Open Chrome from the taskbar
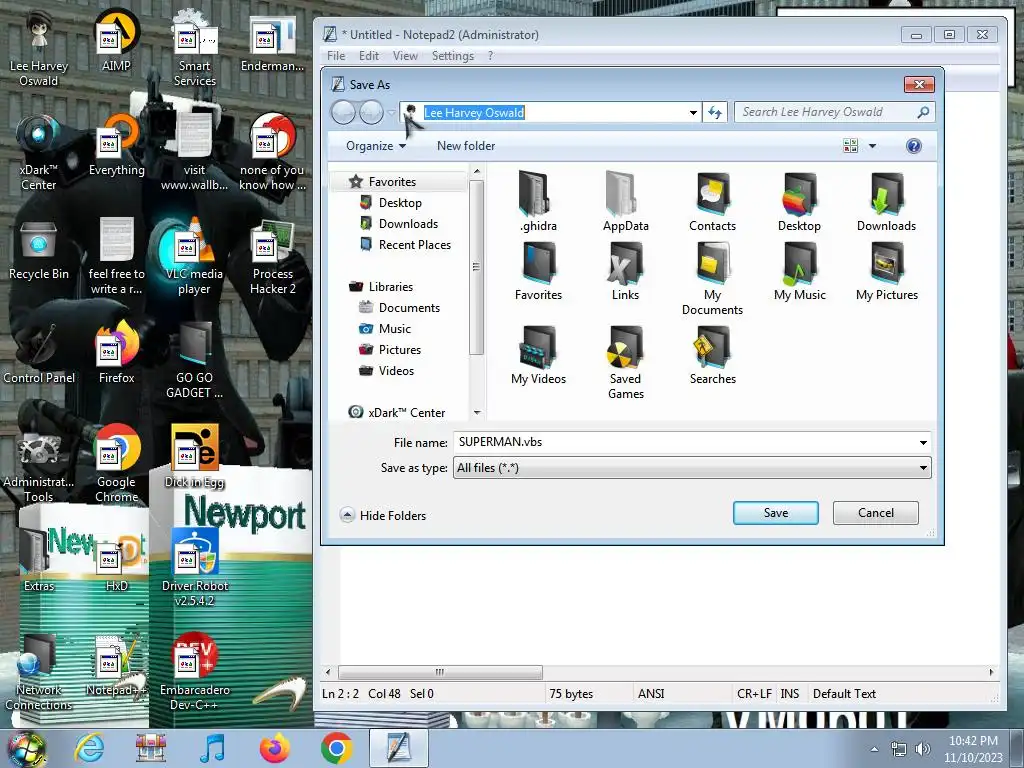This screenshot has width=1024, height=768. coord(336,748)
